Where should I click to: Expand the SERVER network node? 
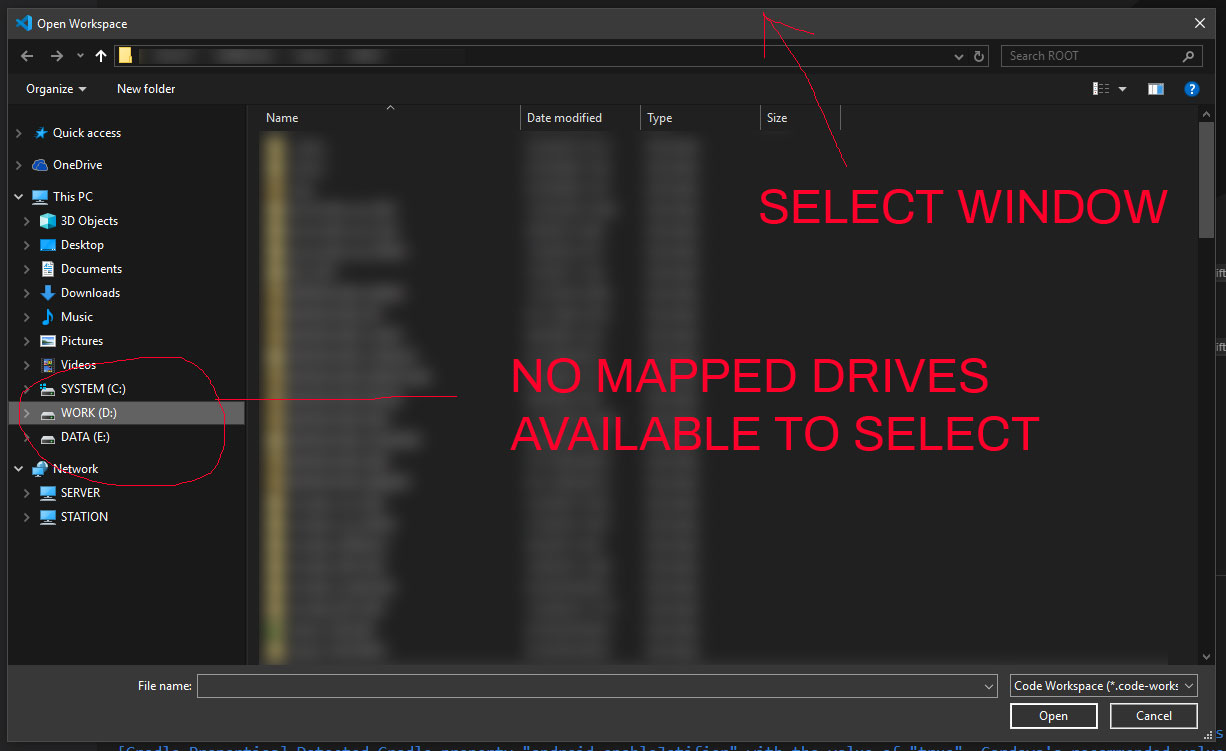point(27,492)
